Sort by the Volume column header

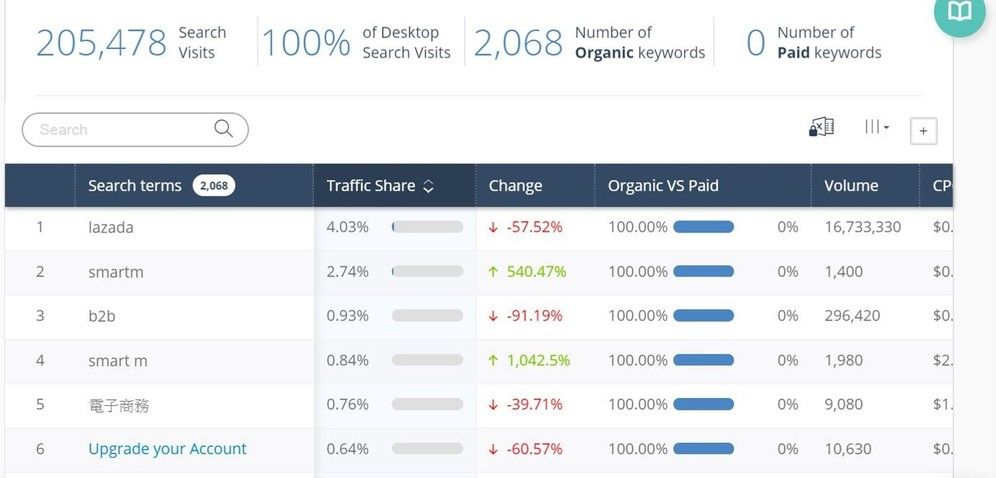pyautogui.click(x=851, y=186)
